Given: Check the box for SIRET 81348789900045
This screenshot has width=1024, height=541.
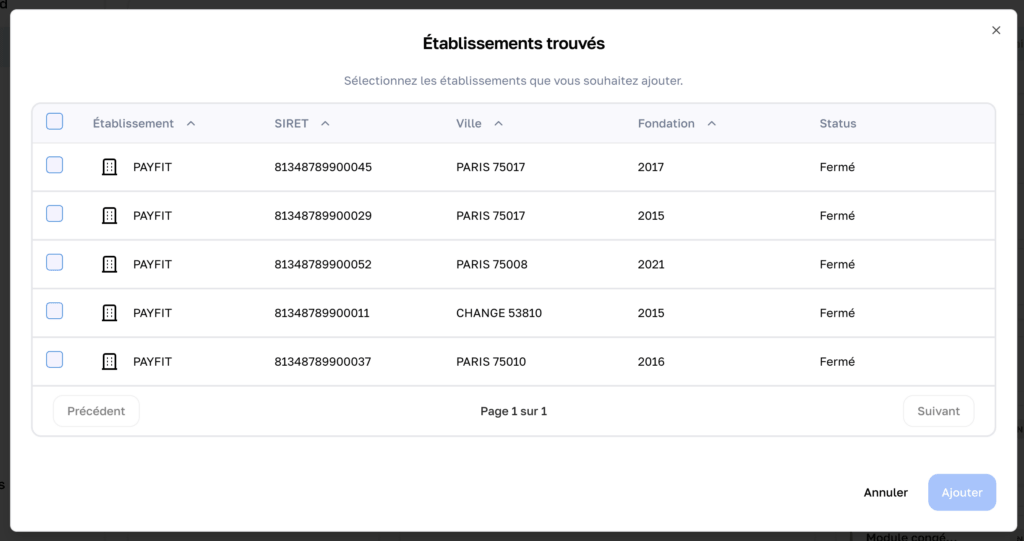Looking at the screenshot, I should (55, 165).
